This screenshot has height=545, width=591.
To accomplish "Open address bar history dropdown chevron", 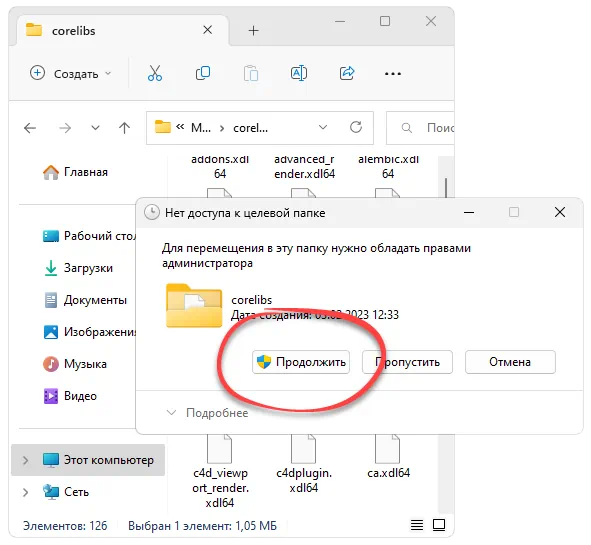I will 323,127.
